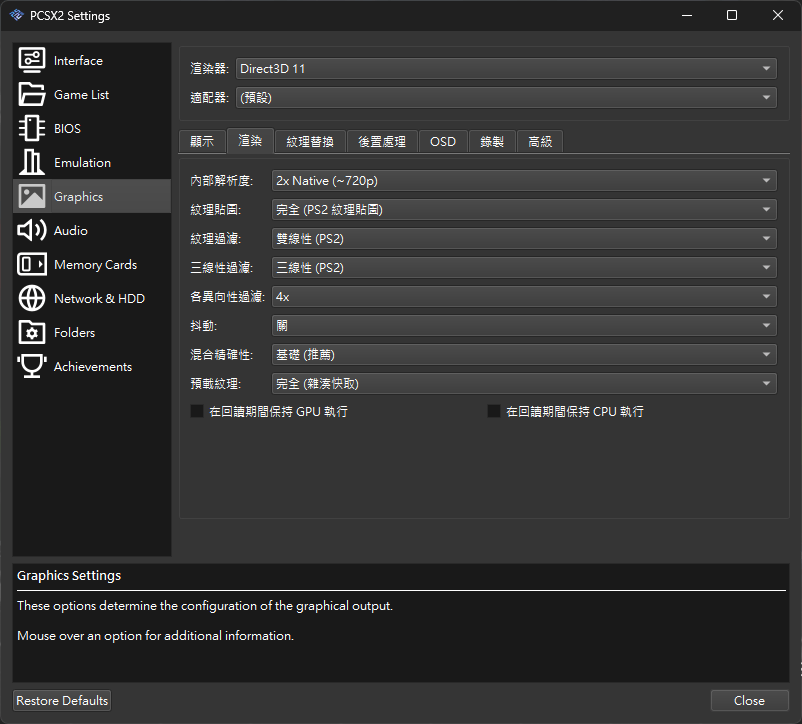Open the 紋理替換 tab
The image size is (802, 724).
pyautogui.click(x=310, y=142)
